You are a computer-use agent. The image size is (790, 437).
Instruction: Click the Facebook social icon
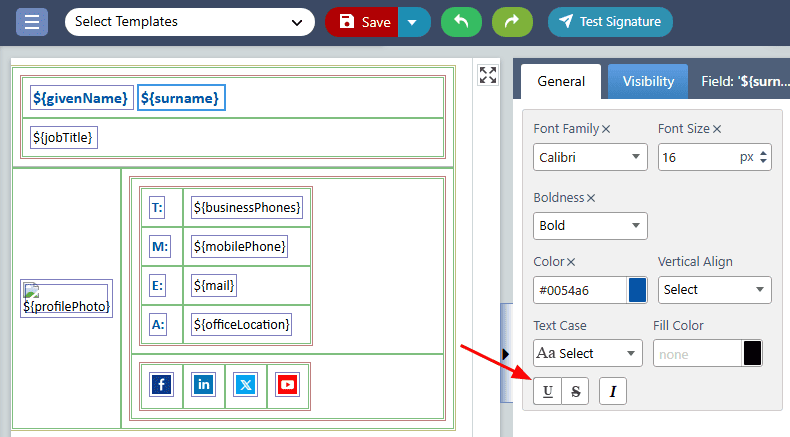[x=161, y=384]
